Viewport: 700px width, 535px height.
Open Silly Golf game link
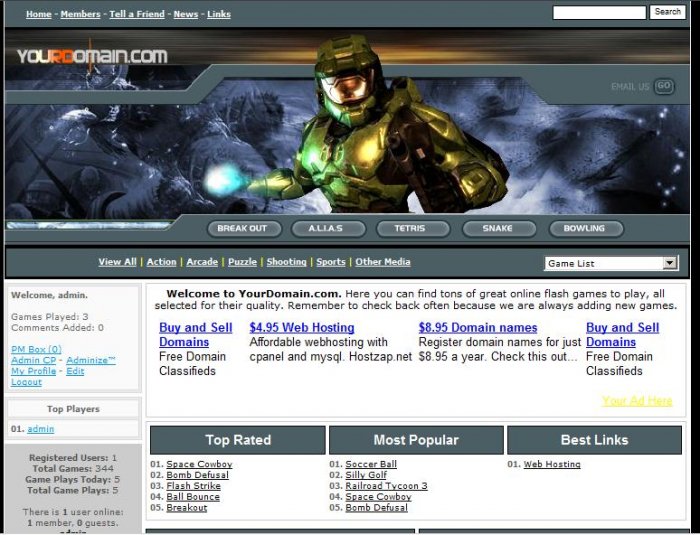[x=366, y=475]
